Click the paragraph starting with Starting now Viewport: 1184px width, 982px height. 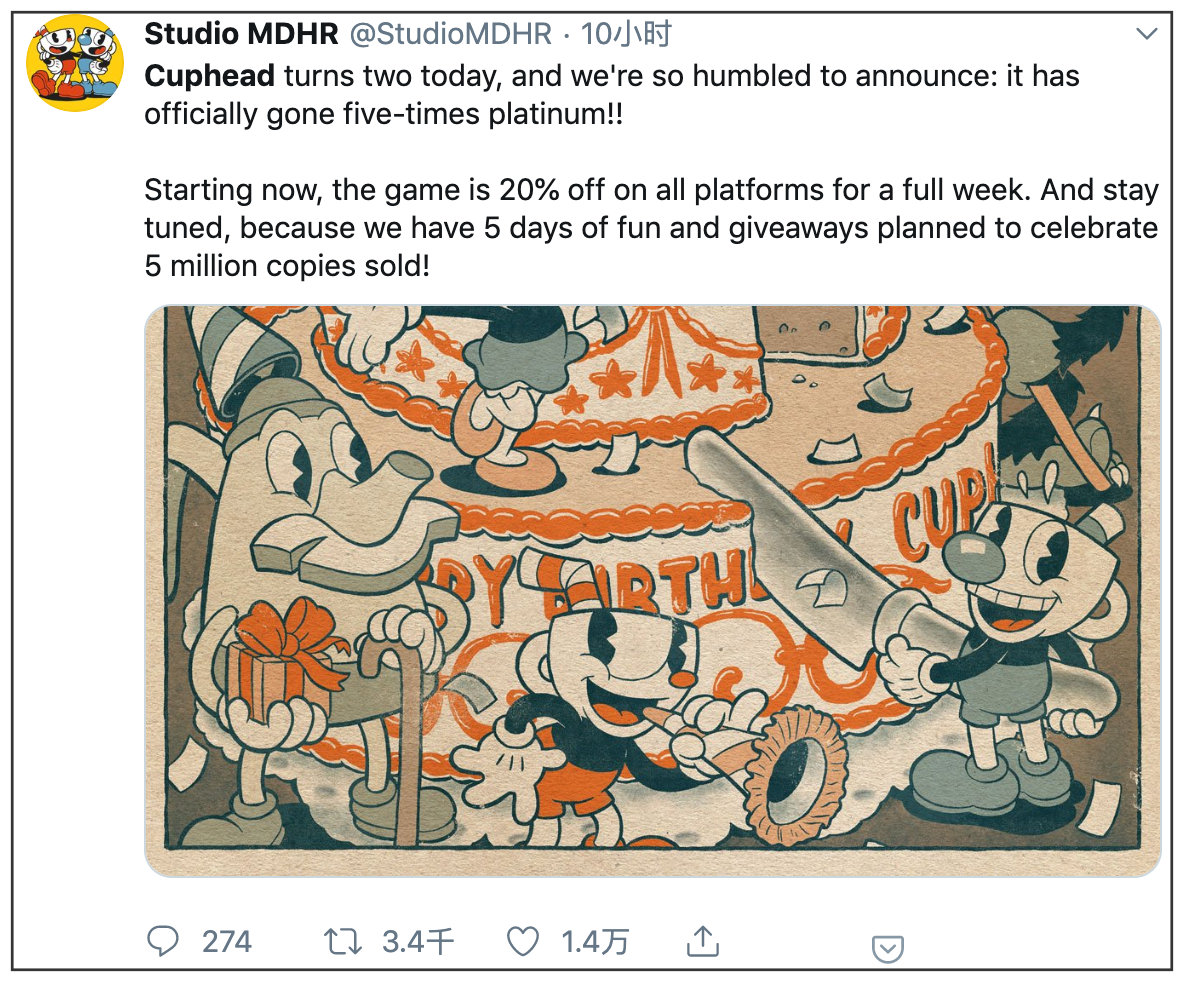pyautogui.click(x=651, y=227)
